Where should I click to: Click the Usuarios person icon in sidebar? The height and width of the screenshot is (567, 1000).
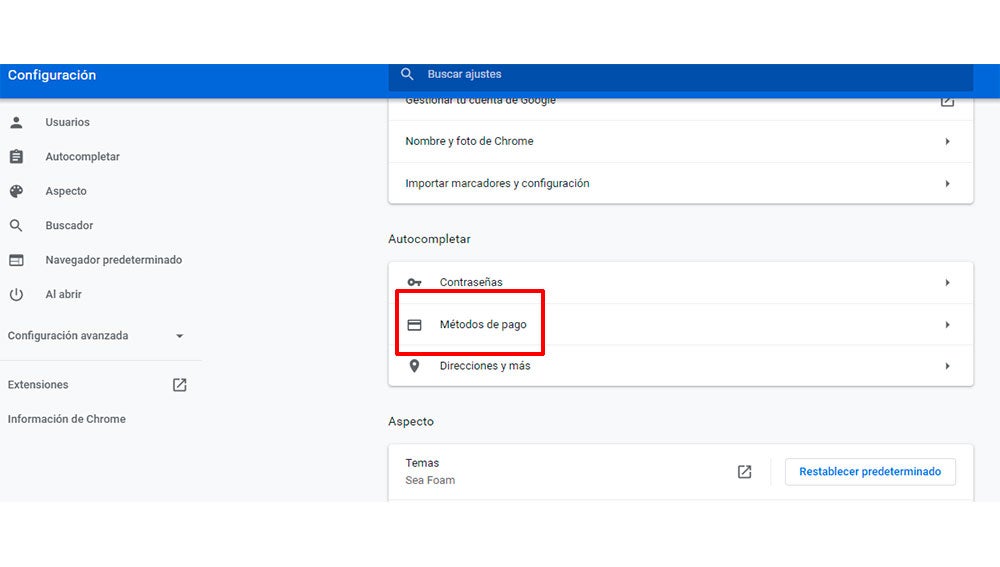[x=17, y=122]
